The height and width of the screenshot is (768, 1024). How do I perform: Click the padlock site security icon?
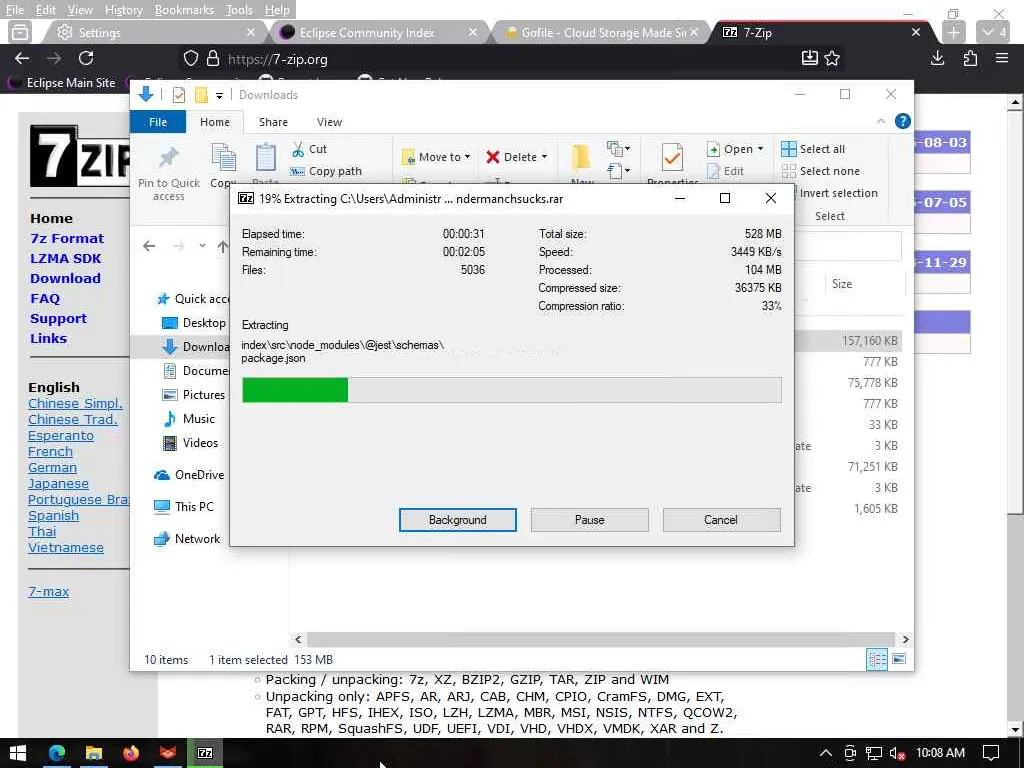(213, 59)
